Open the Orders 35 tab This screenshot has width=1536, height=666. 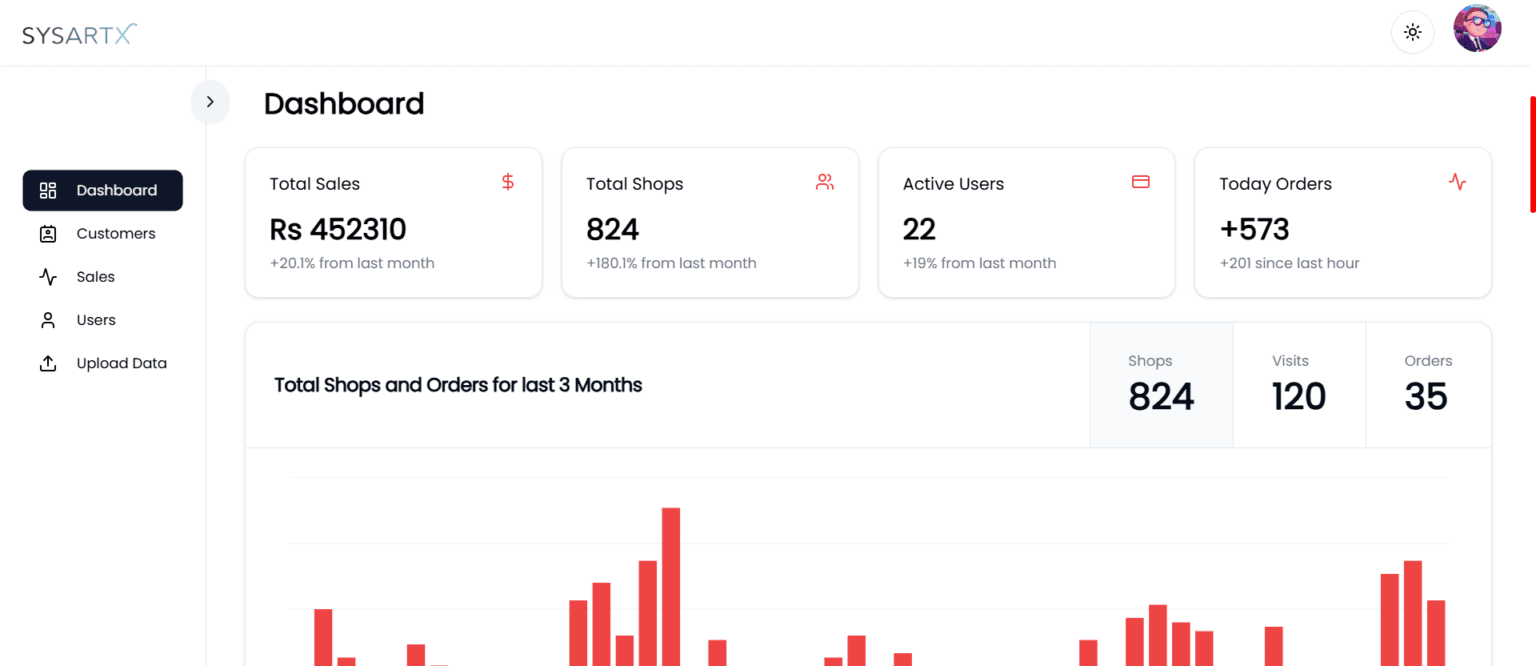click(1427, 384)
